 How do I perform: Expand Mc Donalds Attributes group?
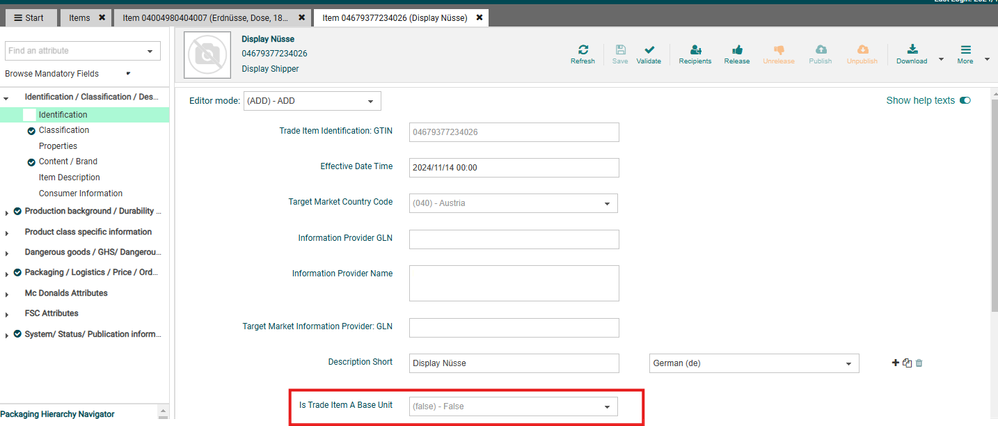6,294
